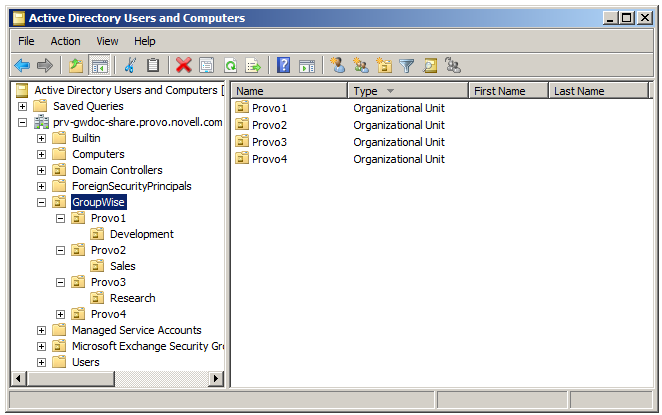Viewport: 662px width, 415px height.
Task: Select Provo1 in the right list pane
Action: click(x=269, y=108)
